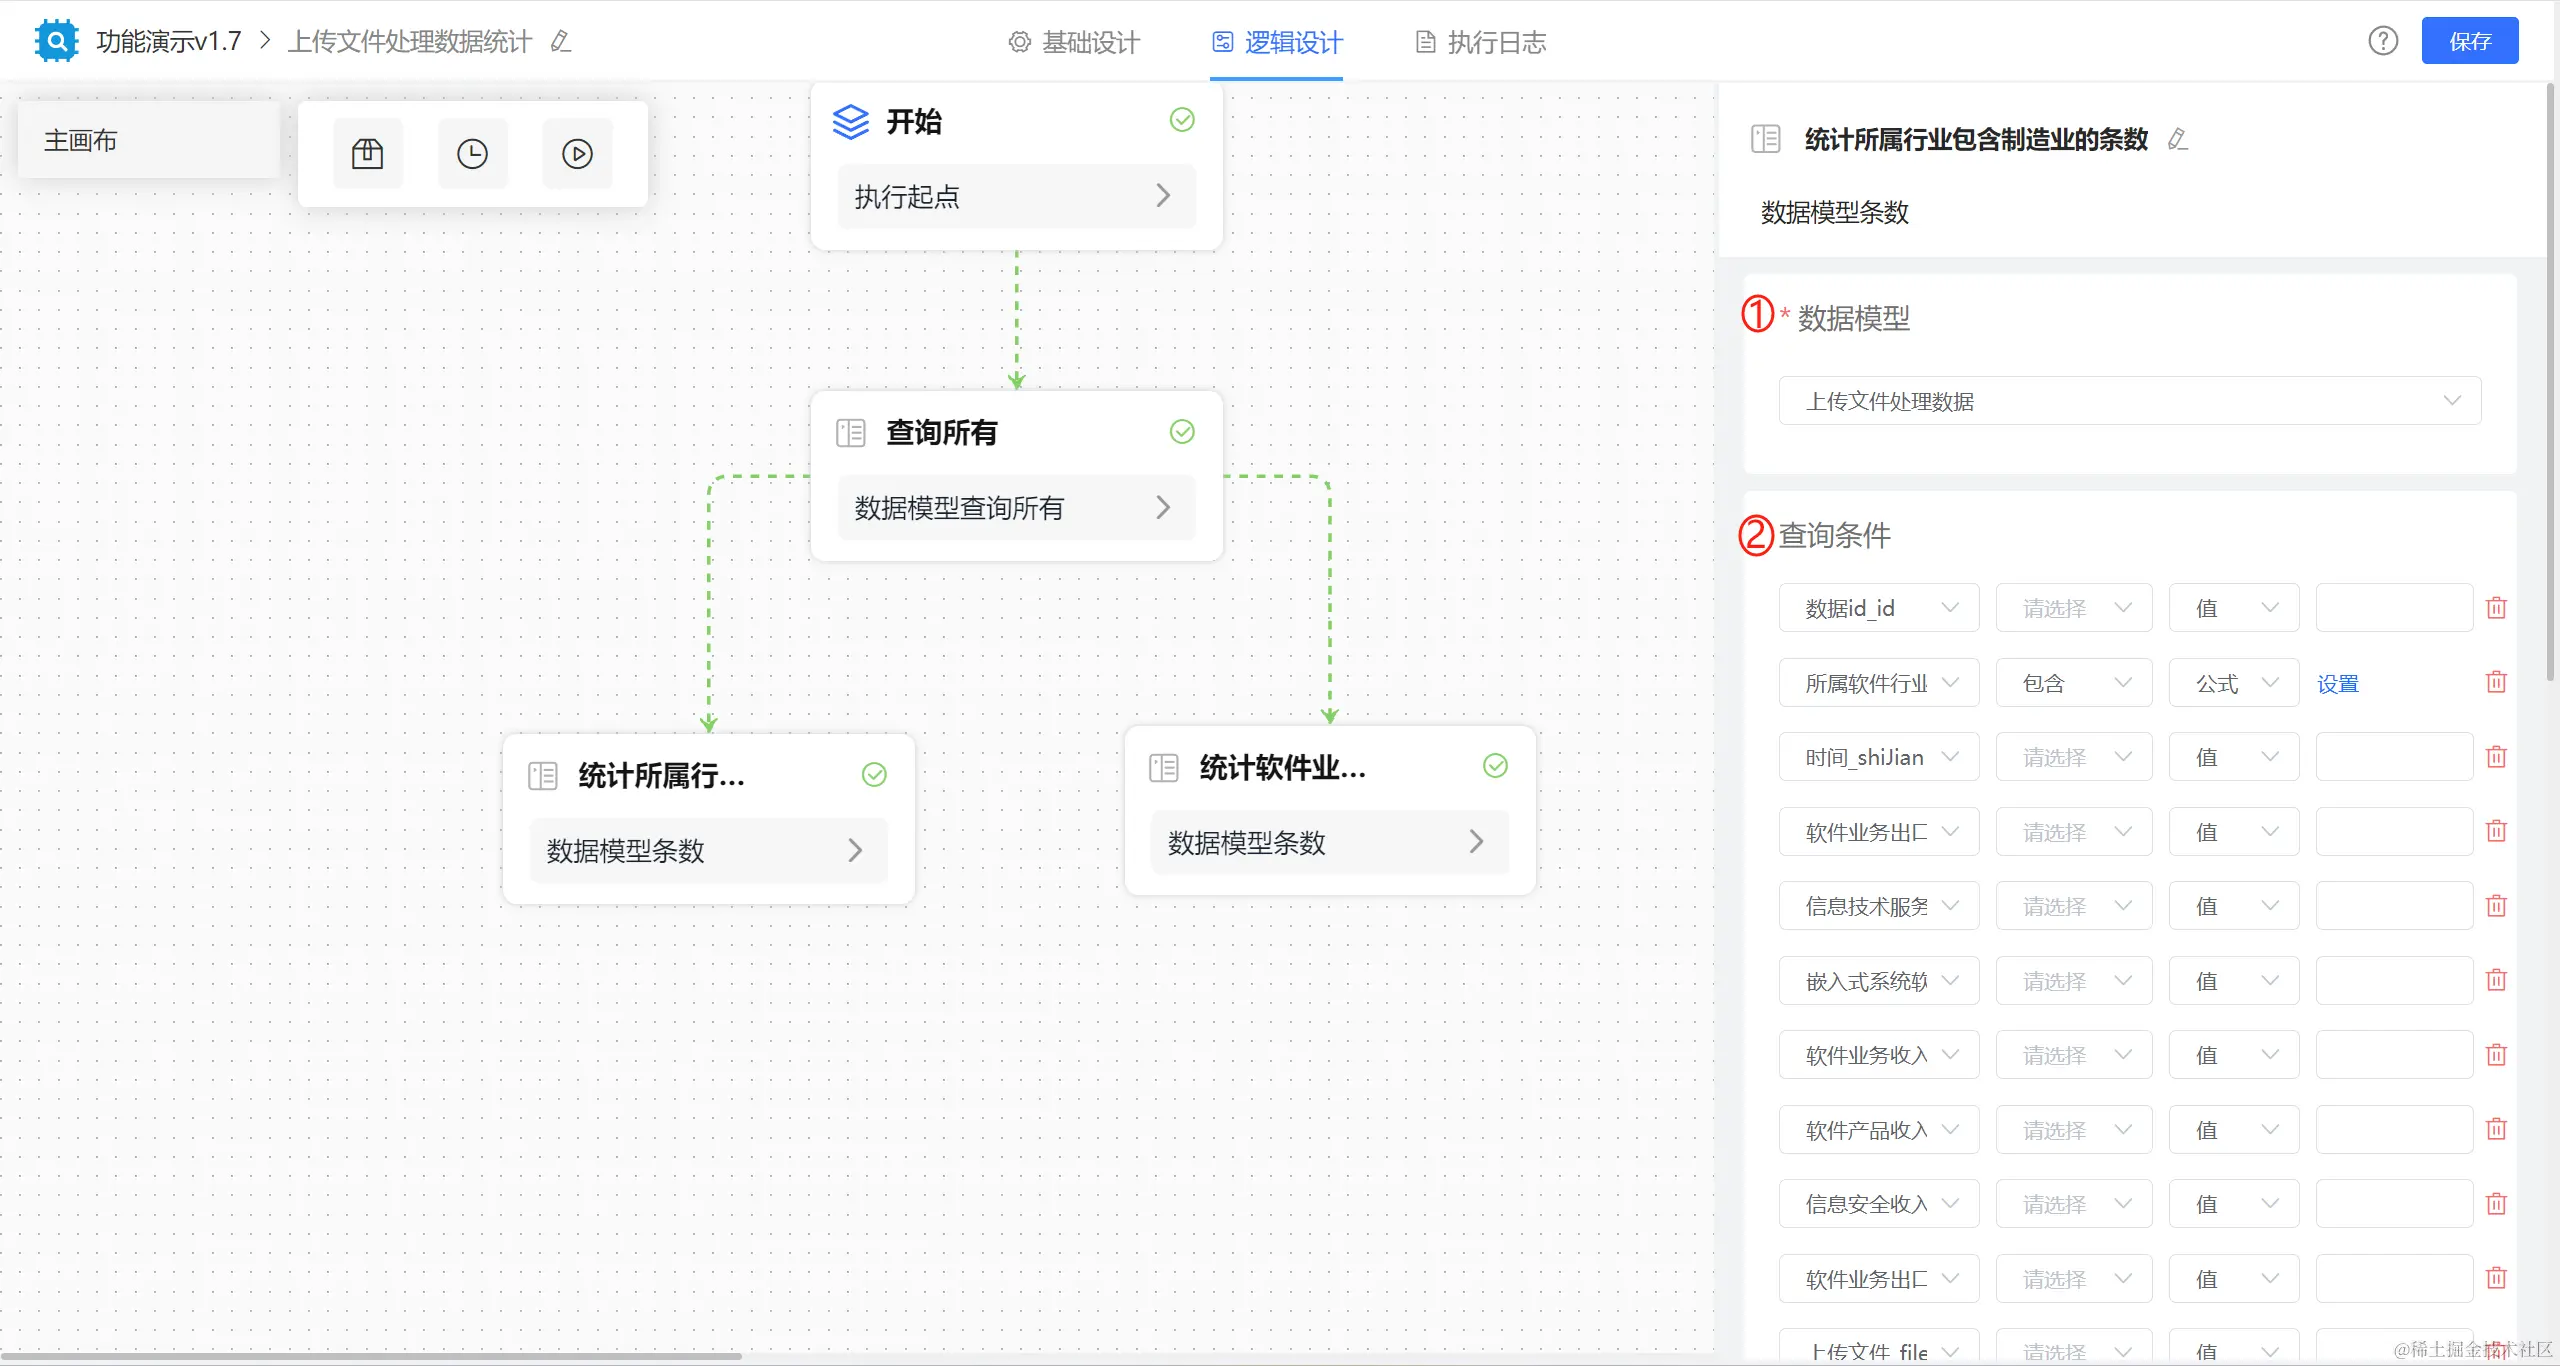Screen dimensions: 2560x1366
Task: Click the package box icon in canvas toolbar
Action: pos(367,154)
